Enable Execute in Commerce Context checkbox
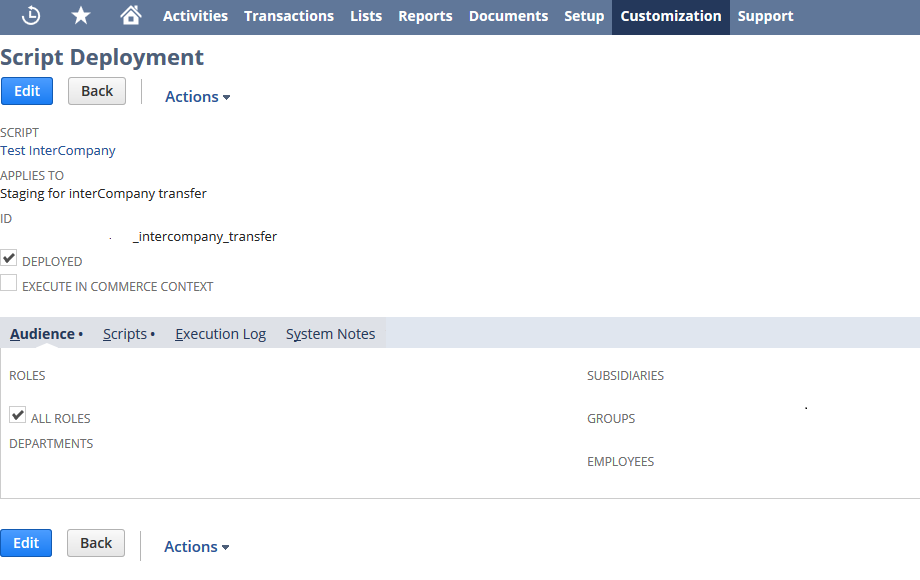Screen dimensions: 920x580 [x=10, y=284]
